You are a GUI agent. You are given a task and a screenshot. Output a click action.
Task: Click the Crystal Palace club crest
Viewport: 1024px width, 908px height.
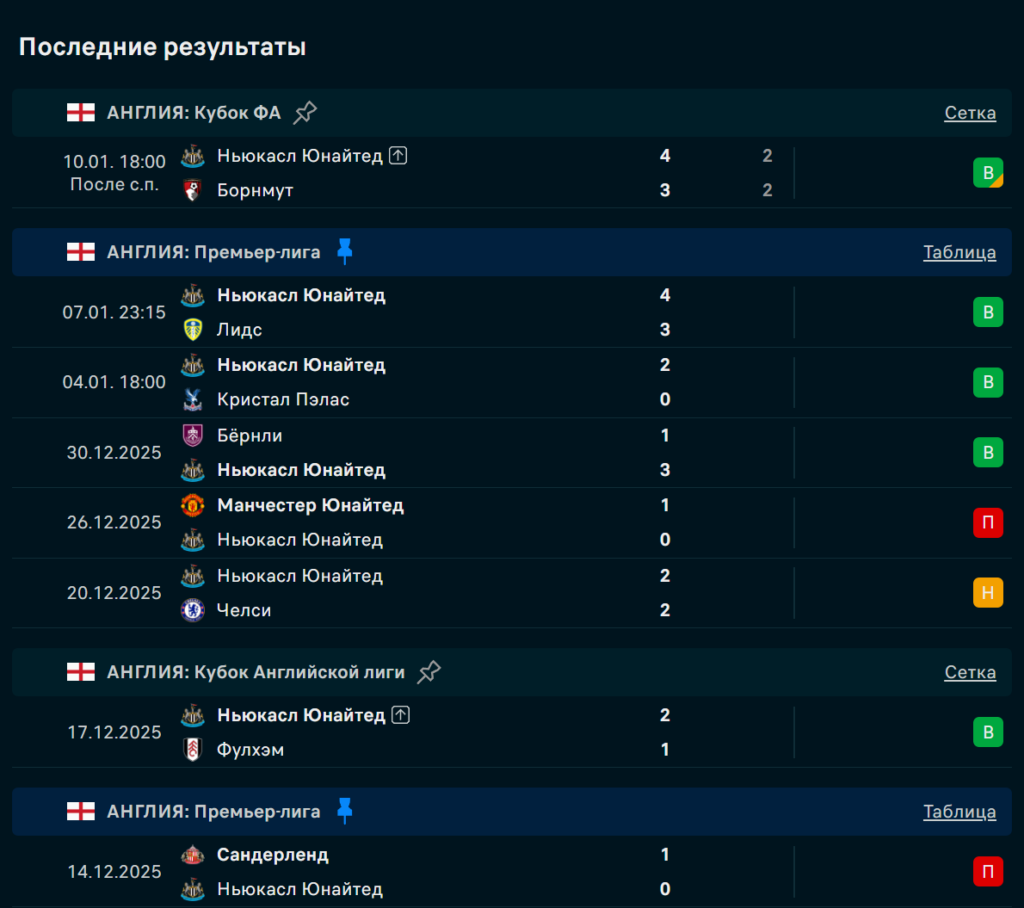(193, 400)
